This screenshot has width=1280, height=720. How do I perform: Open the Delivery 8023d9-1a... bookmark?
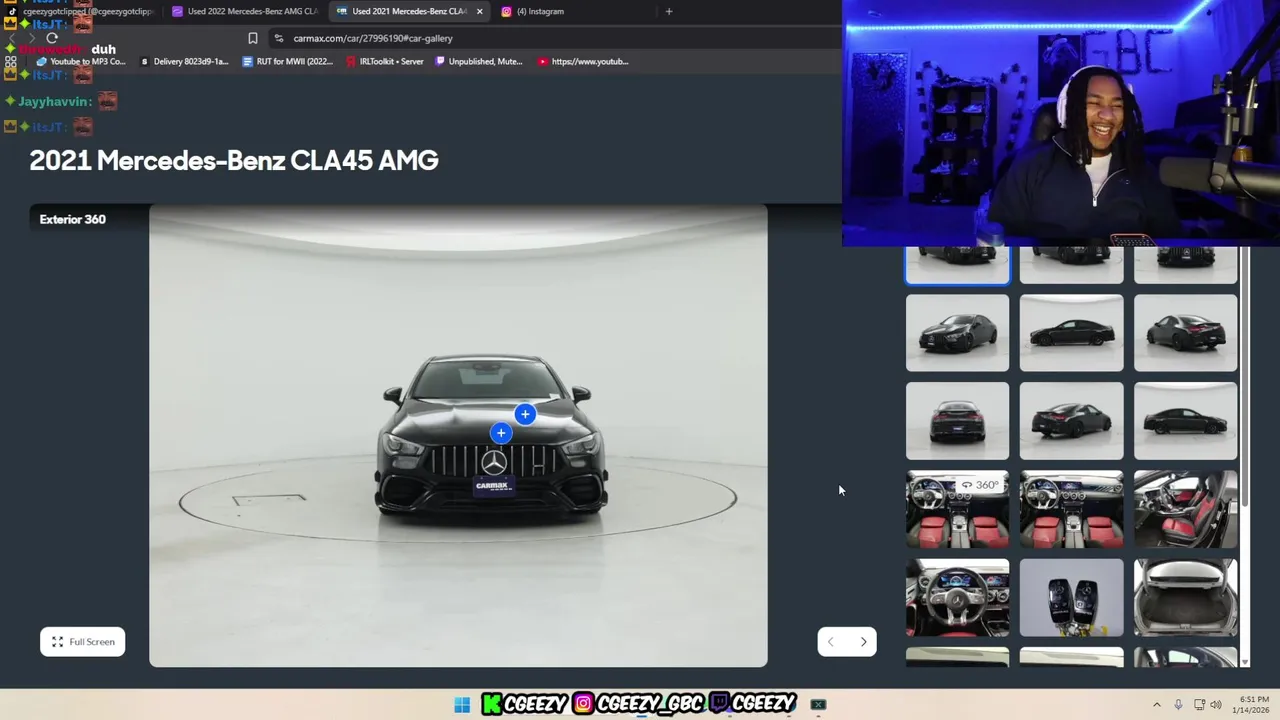184,61
